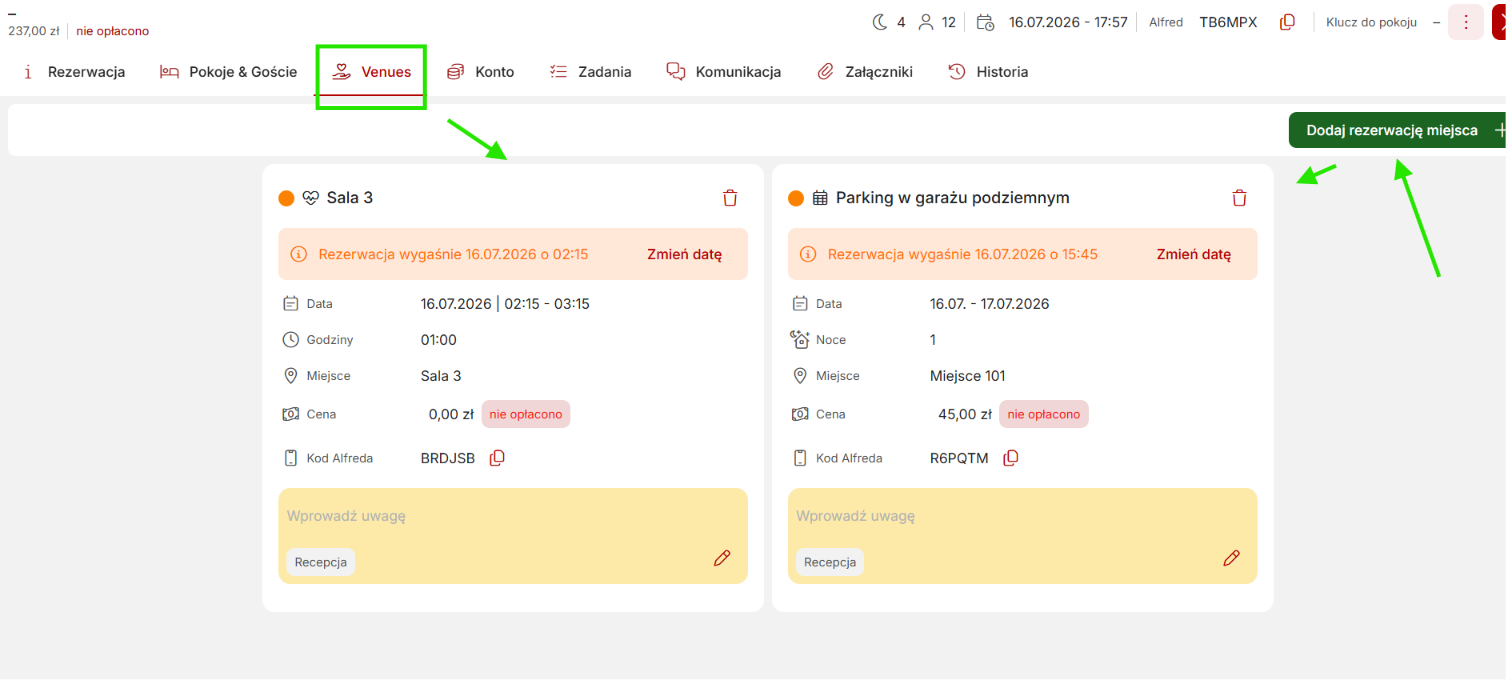Open the Komunikacja tab
This screenshot has height=680, width=1506.
(724, 72)
